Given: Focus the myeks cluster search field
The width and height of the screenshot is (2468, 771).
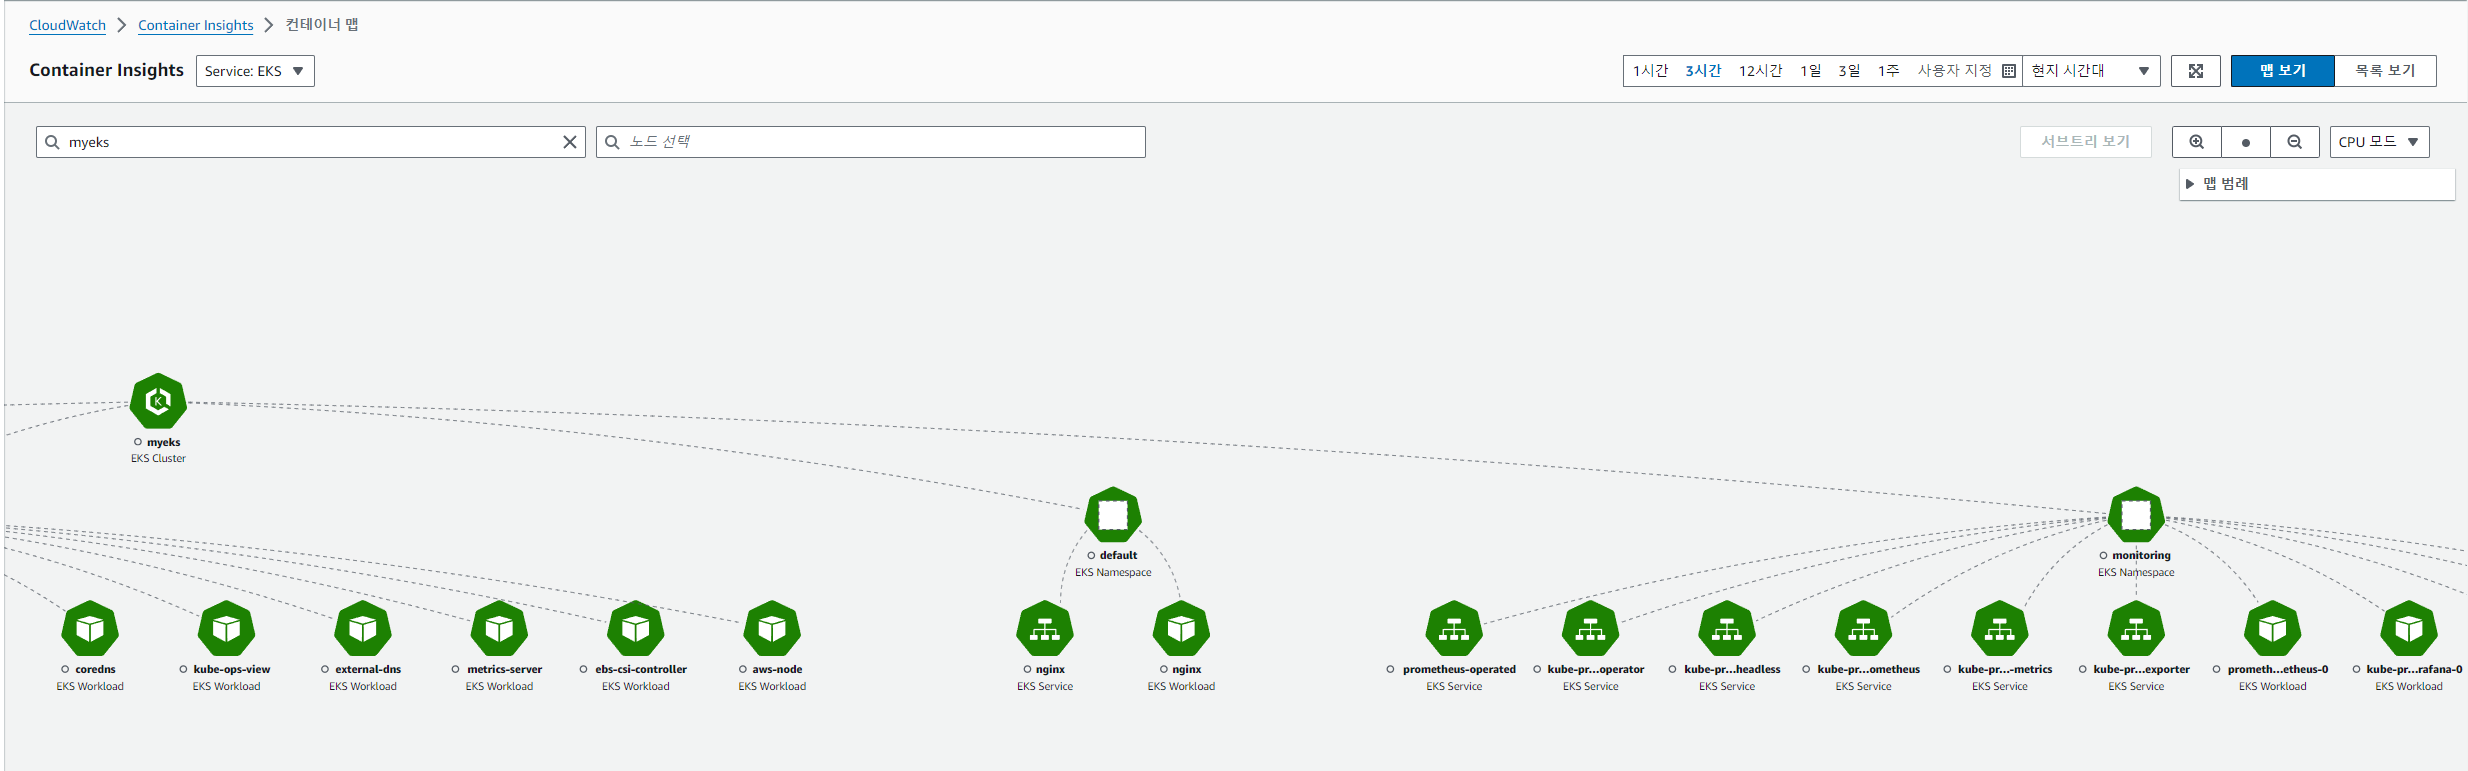Looking at the screenshot, I should point(311,142).
